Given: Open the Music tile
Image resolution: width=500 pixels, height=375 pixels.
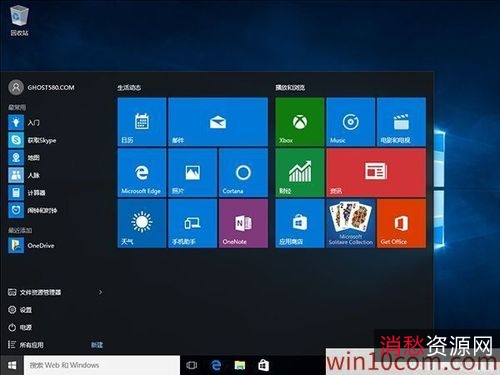Looking at the screenshot, I should click(x=351, y=122).
